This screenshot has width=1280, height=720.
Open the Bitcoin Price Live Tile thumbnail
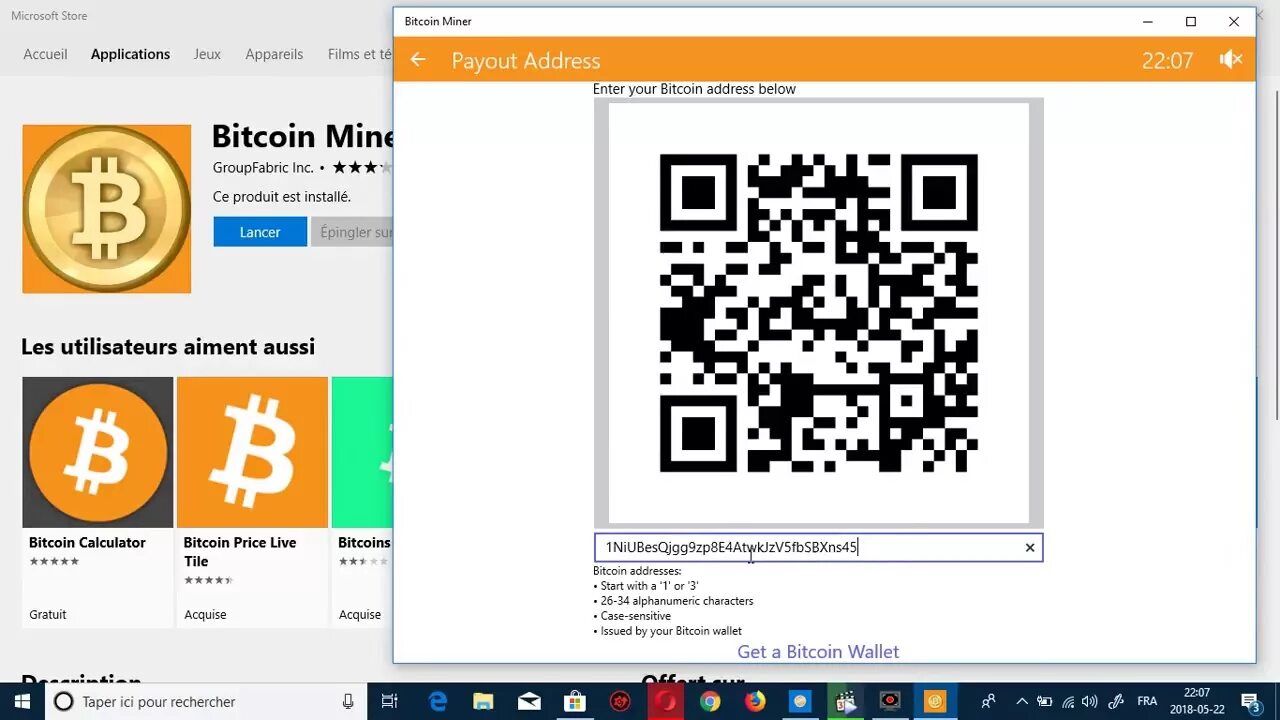pos(252,452)
